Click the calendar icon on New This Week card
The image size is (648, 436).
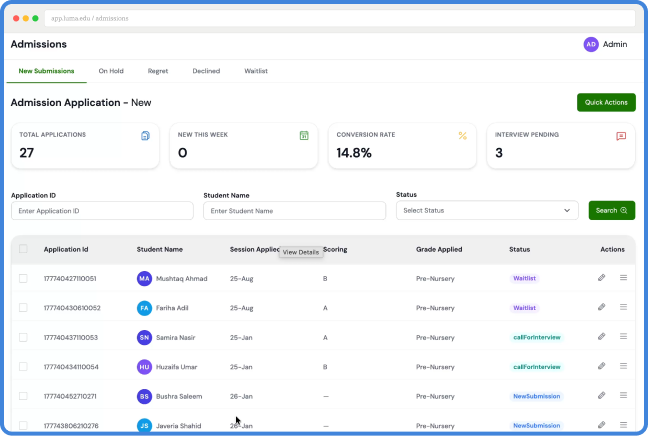[304, 136]
